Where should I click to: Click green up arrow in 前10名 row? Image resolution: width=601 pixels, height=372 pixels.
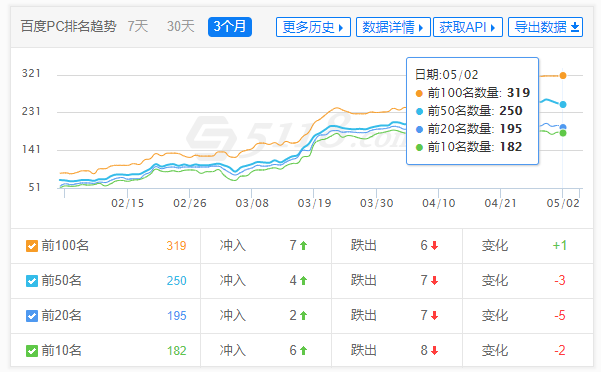point(304,351)
